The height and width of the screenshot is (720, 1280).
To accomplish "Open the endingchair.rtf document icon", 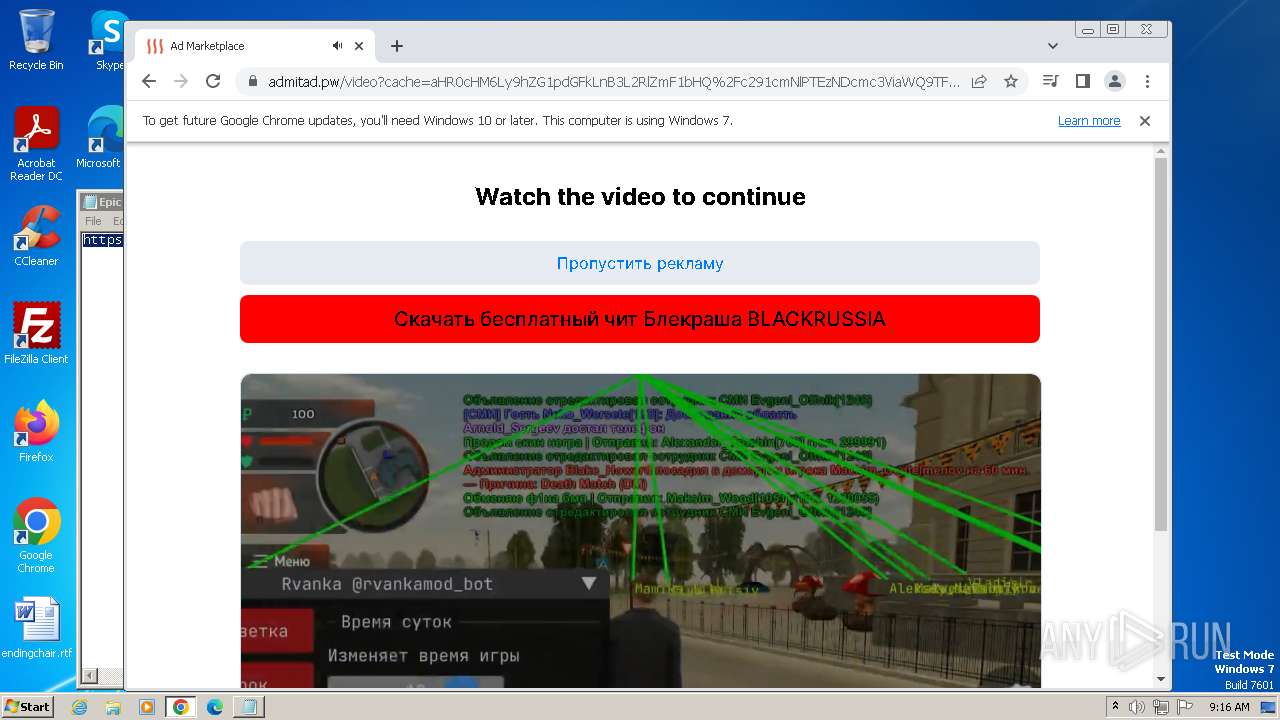I will (36, 628).
